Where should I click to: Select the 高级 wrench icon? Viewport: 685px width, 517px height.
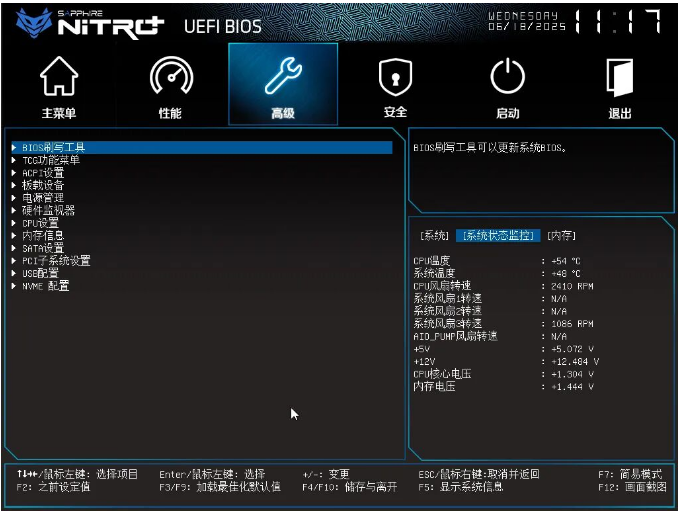pyautogui.click(x=283, y=78)
